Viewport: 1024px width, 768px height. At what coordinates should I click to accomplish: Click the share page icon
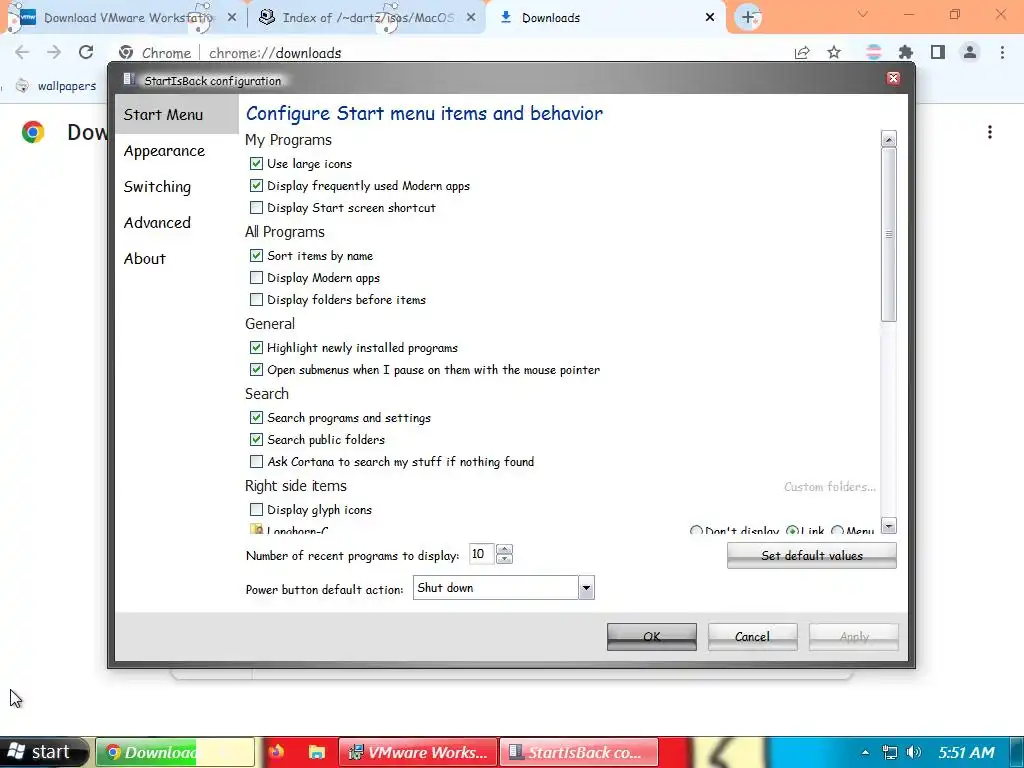pos(802,52)
